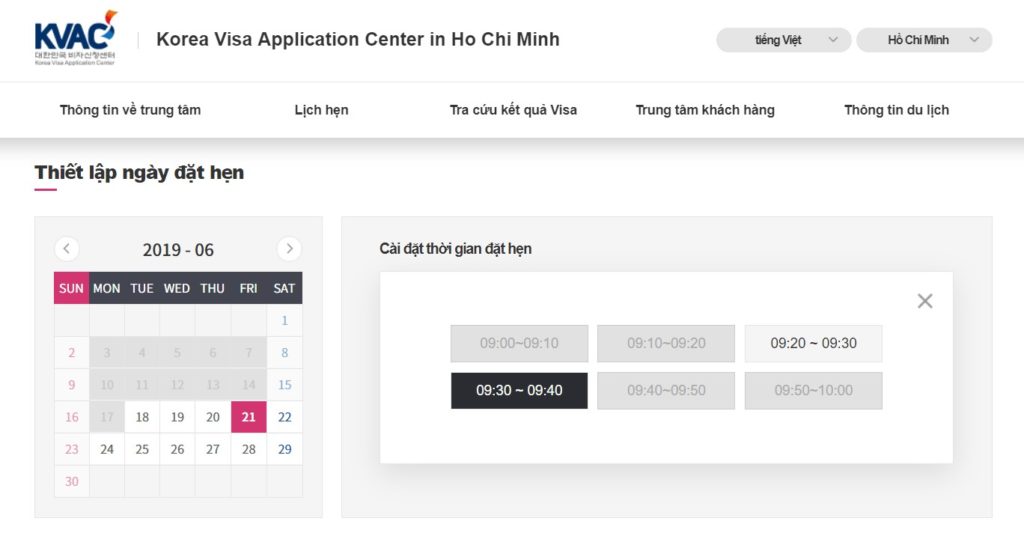Viewport: 1024px width, 533px height.
Task: Choose Saturday June 22 in calendar
Action: tap(285, 417)
